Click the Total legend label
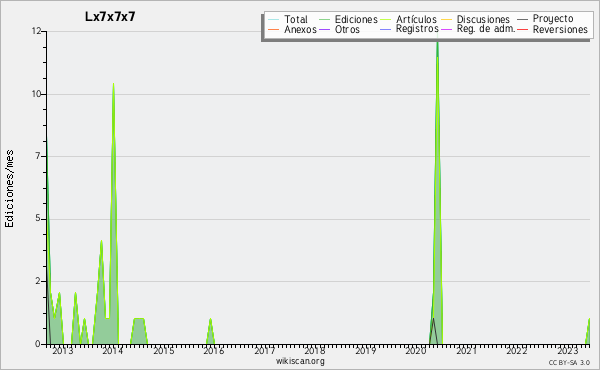 coord(296,19)
